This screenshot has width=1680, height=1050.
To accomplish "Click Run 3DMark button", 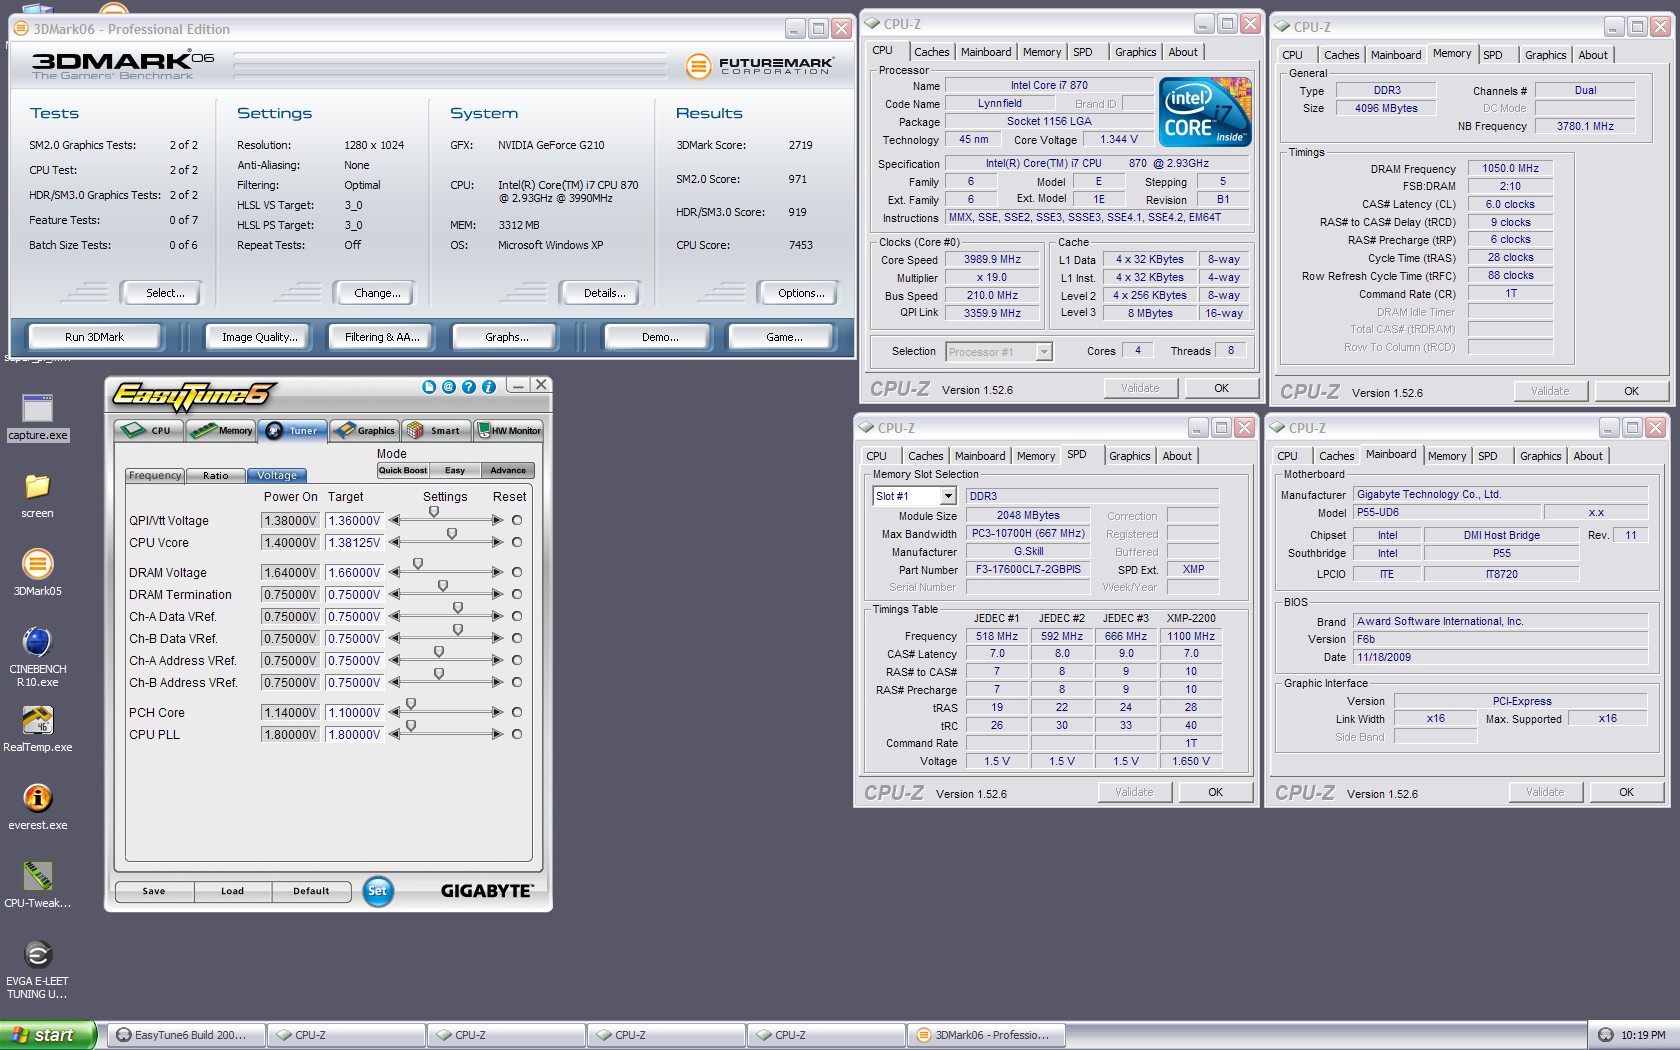I will click(x=95, y=337).
